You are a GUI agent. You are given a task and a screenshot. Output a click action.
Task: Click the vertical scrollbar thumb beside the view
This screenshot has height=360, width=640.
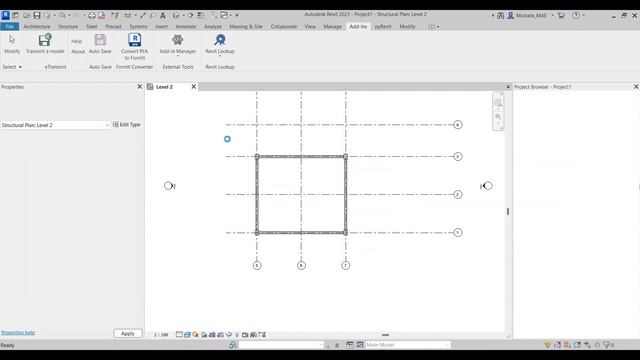tap(508, 211)
